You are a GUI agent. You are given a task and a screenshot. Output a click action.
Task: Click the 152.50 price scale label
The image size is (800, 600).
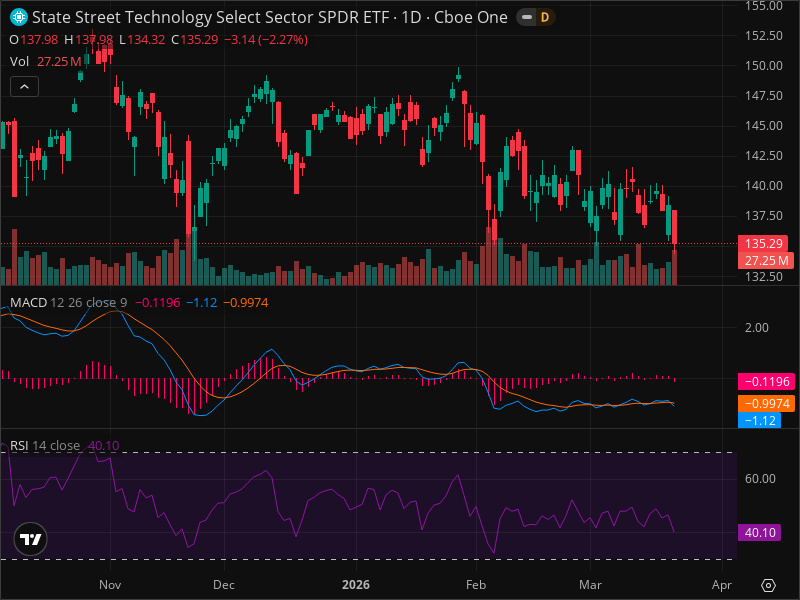click(x=764, y=36)
